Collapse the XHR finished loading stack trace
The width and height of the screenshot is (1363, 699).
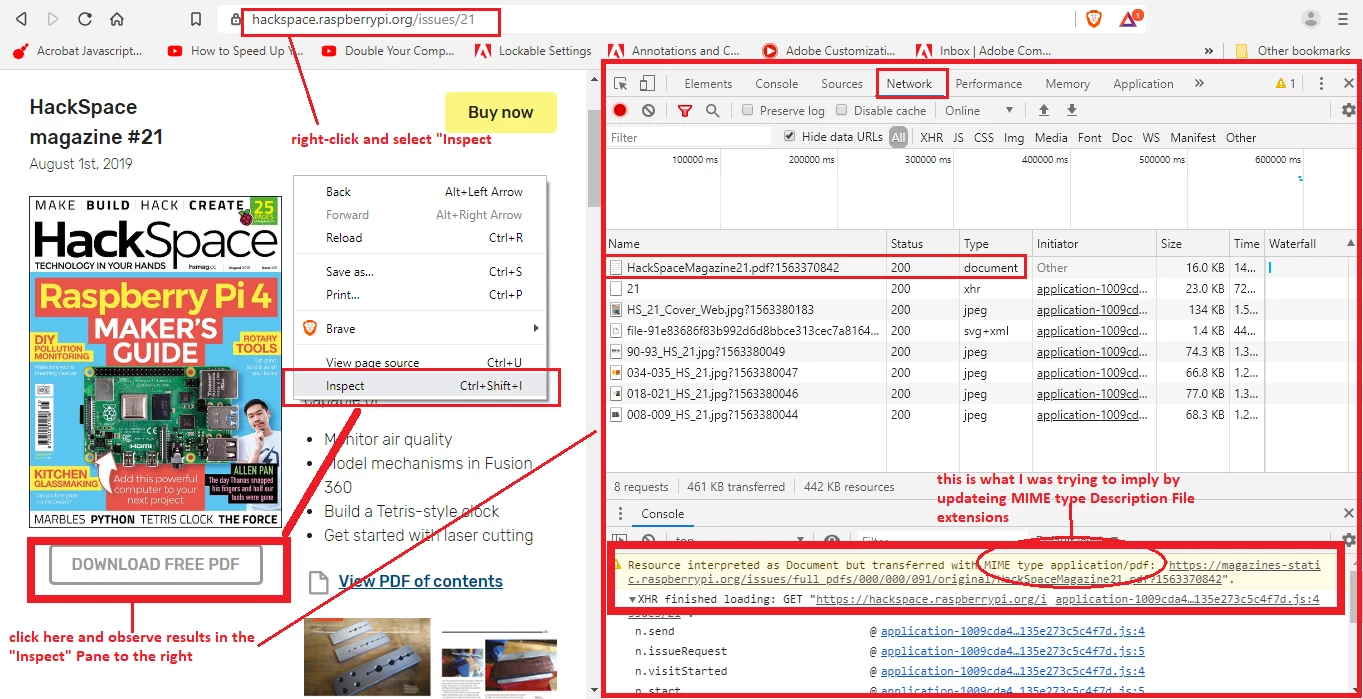coord(632,600)
